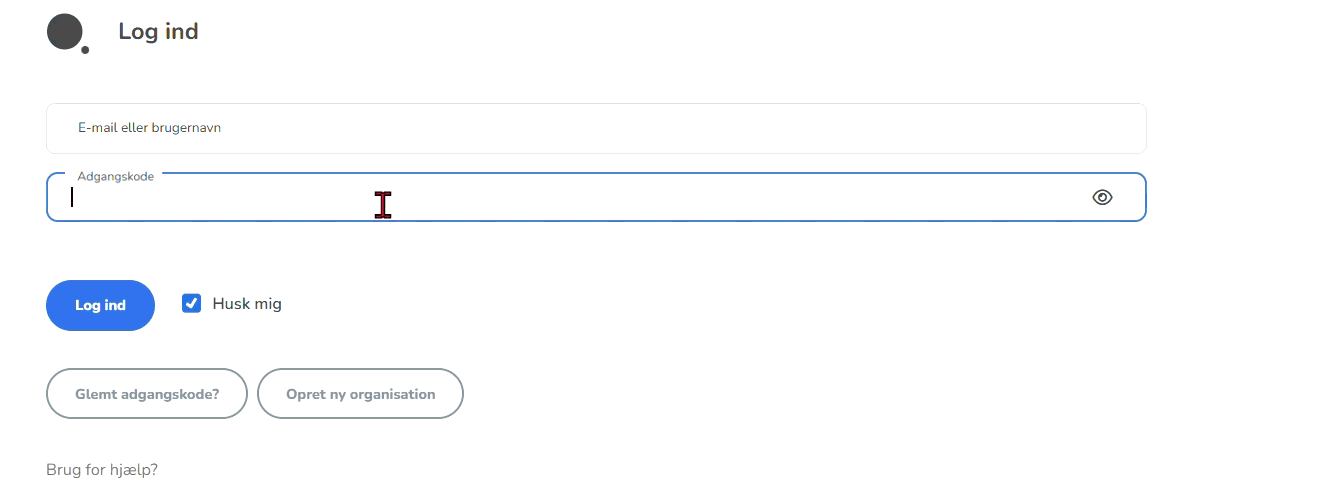Screen dimensions: 1338x490
Task: Disable the remember me checkbox
Action: pyautogui.click(x=192, y=303)
